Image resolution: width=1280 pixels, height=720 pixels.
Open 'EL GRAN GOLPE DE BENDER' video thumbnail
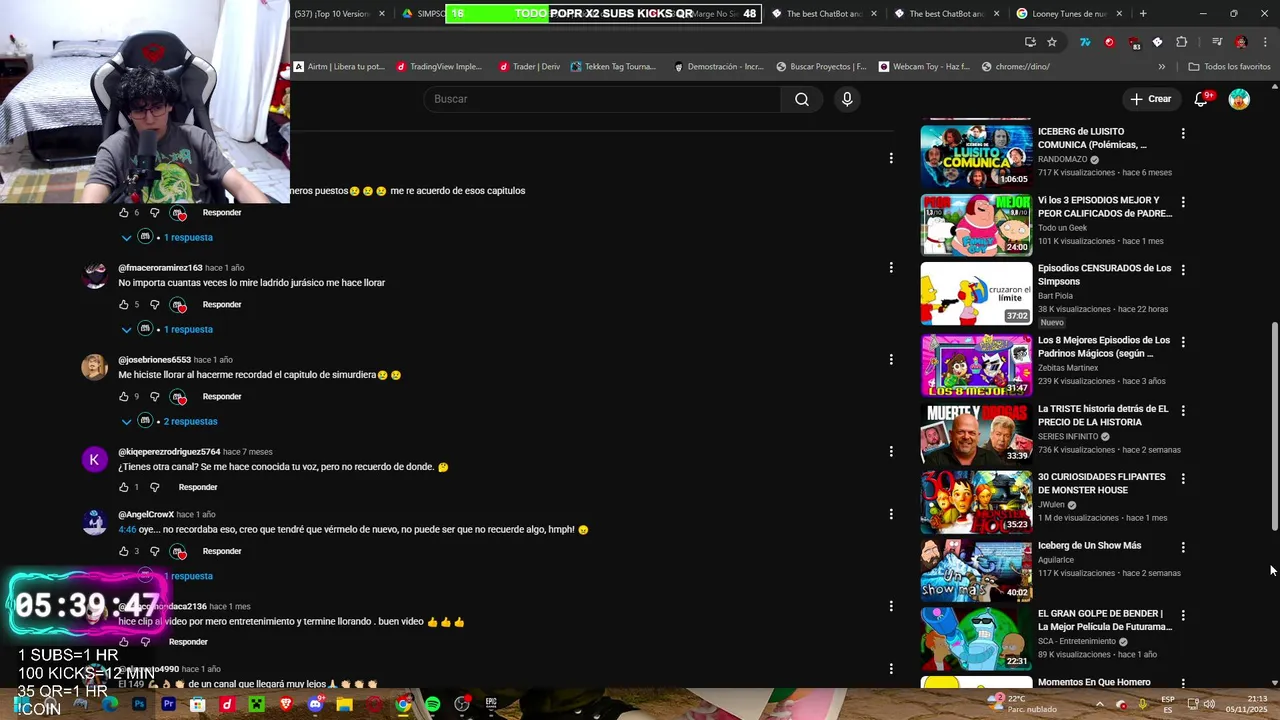(976, 638)
